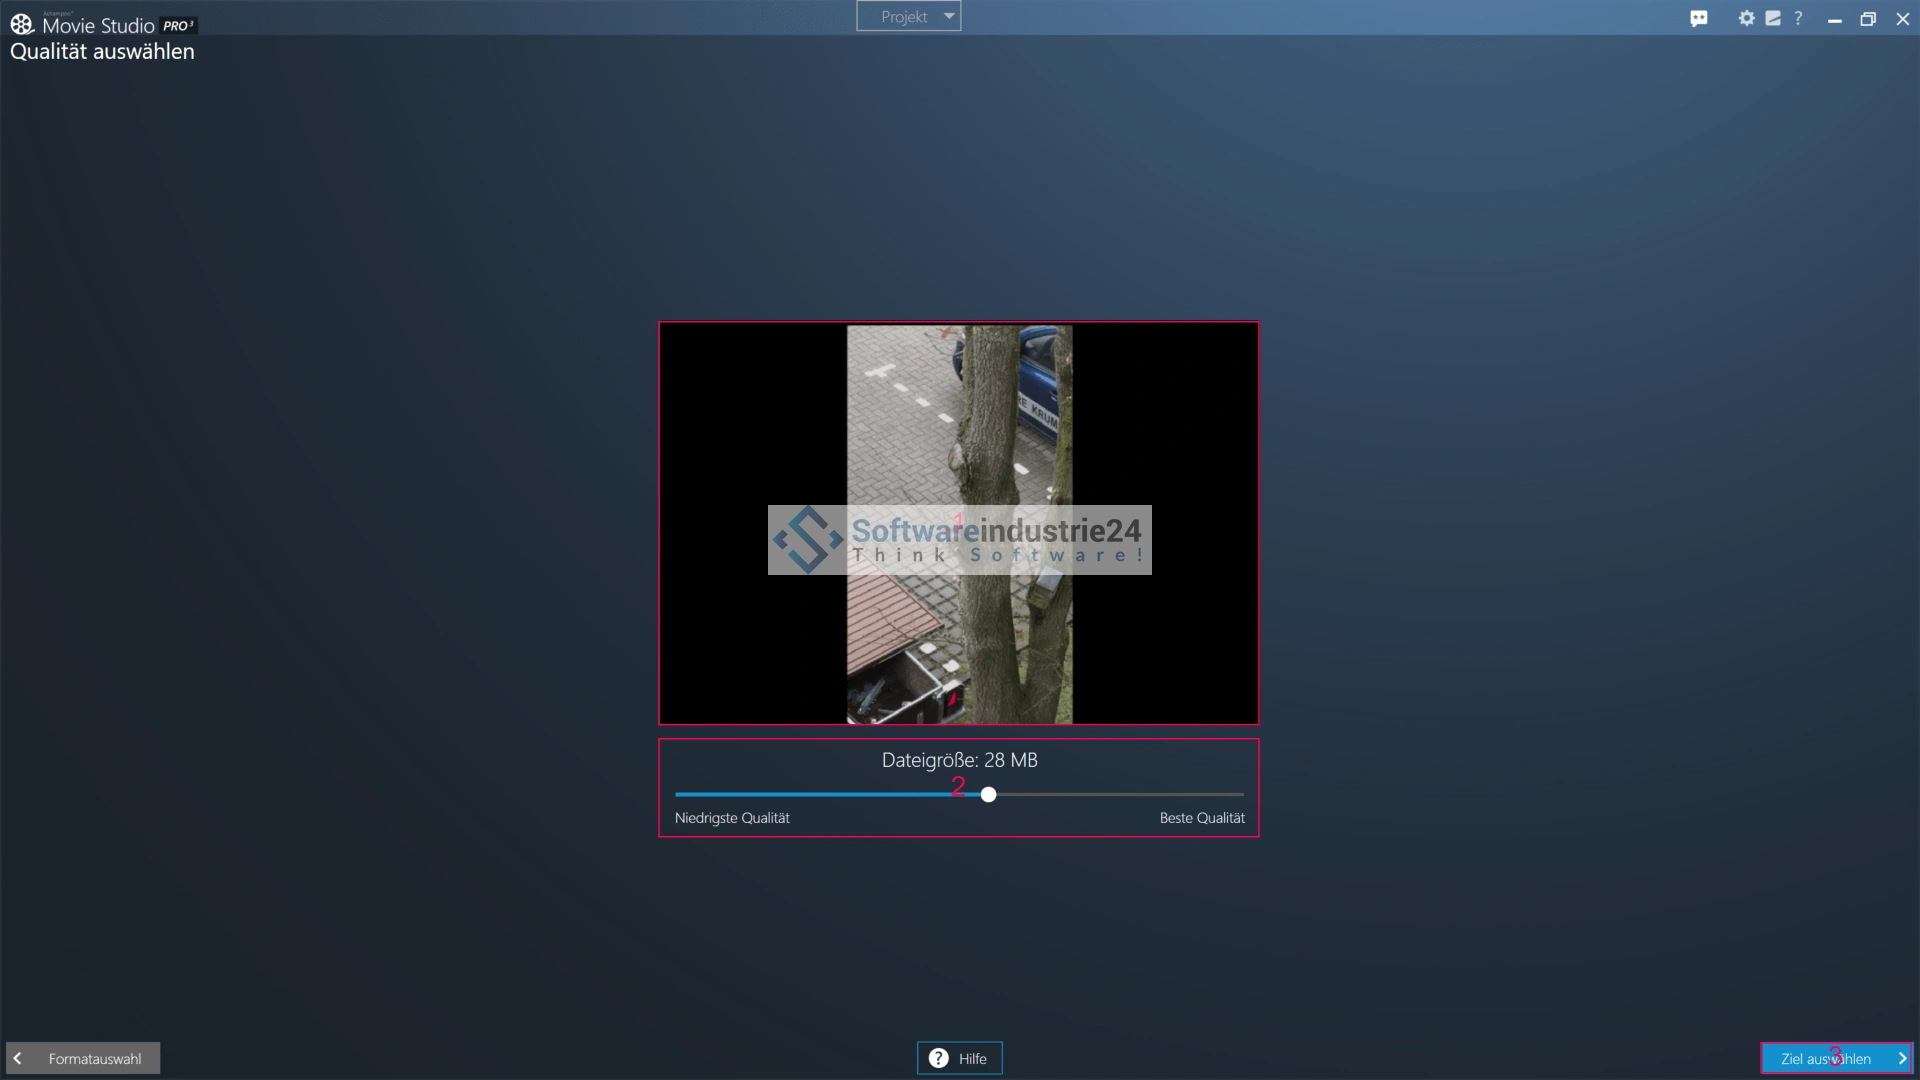Open Hilfe at the bottom center
1920x1080 pixels.
(971, 1058)
